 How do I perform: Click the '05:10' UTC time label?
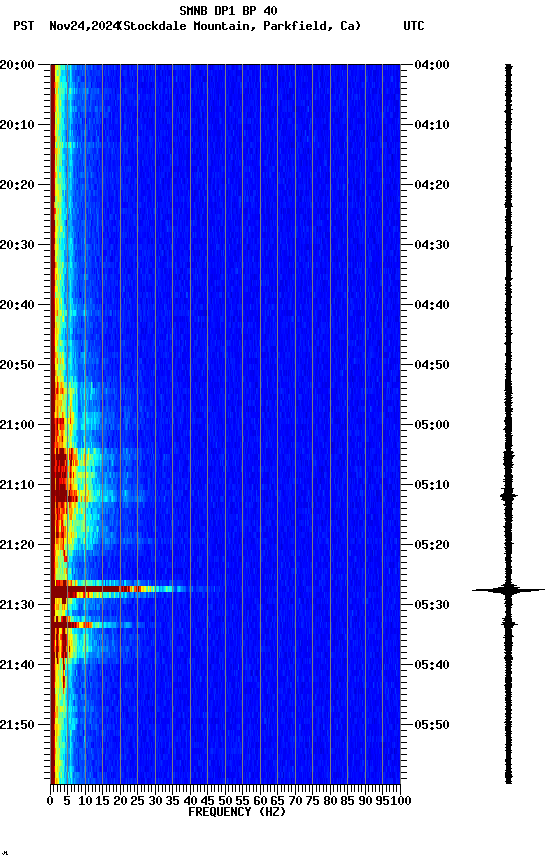coord(432,485)
